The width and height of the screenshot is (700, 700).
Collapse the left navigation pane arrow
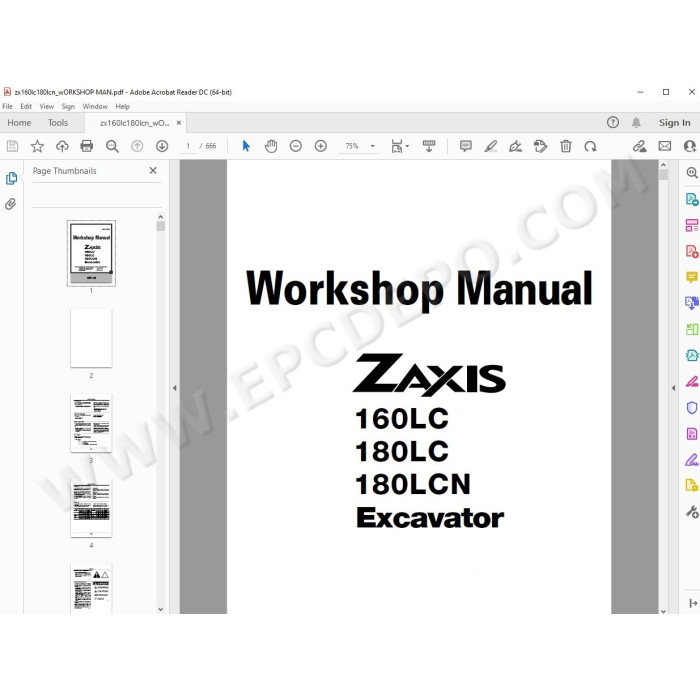[175, 388]
